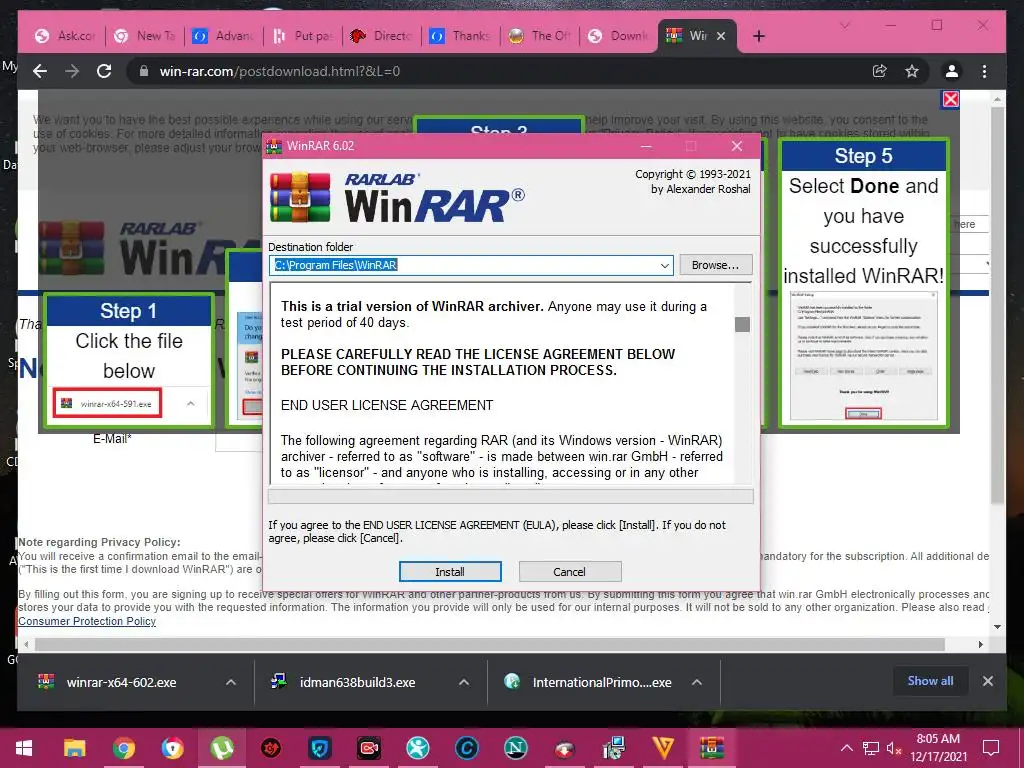This screenshot has width=1024, height=768.
Task: Click Browse... for destination folder
Action: pyautogui.click(x=715, y=264)
